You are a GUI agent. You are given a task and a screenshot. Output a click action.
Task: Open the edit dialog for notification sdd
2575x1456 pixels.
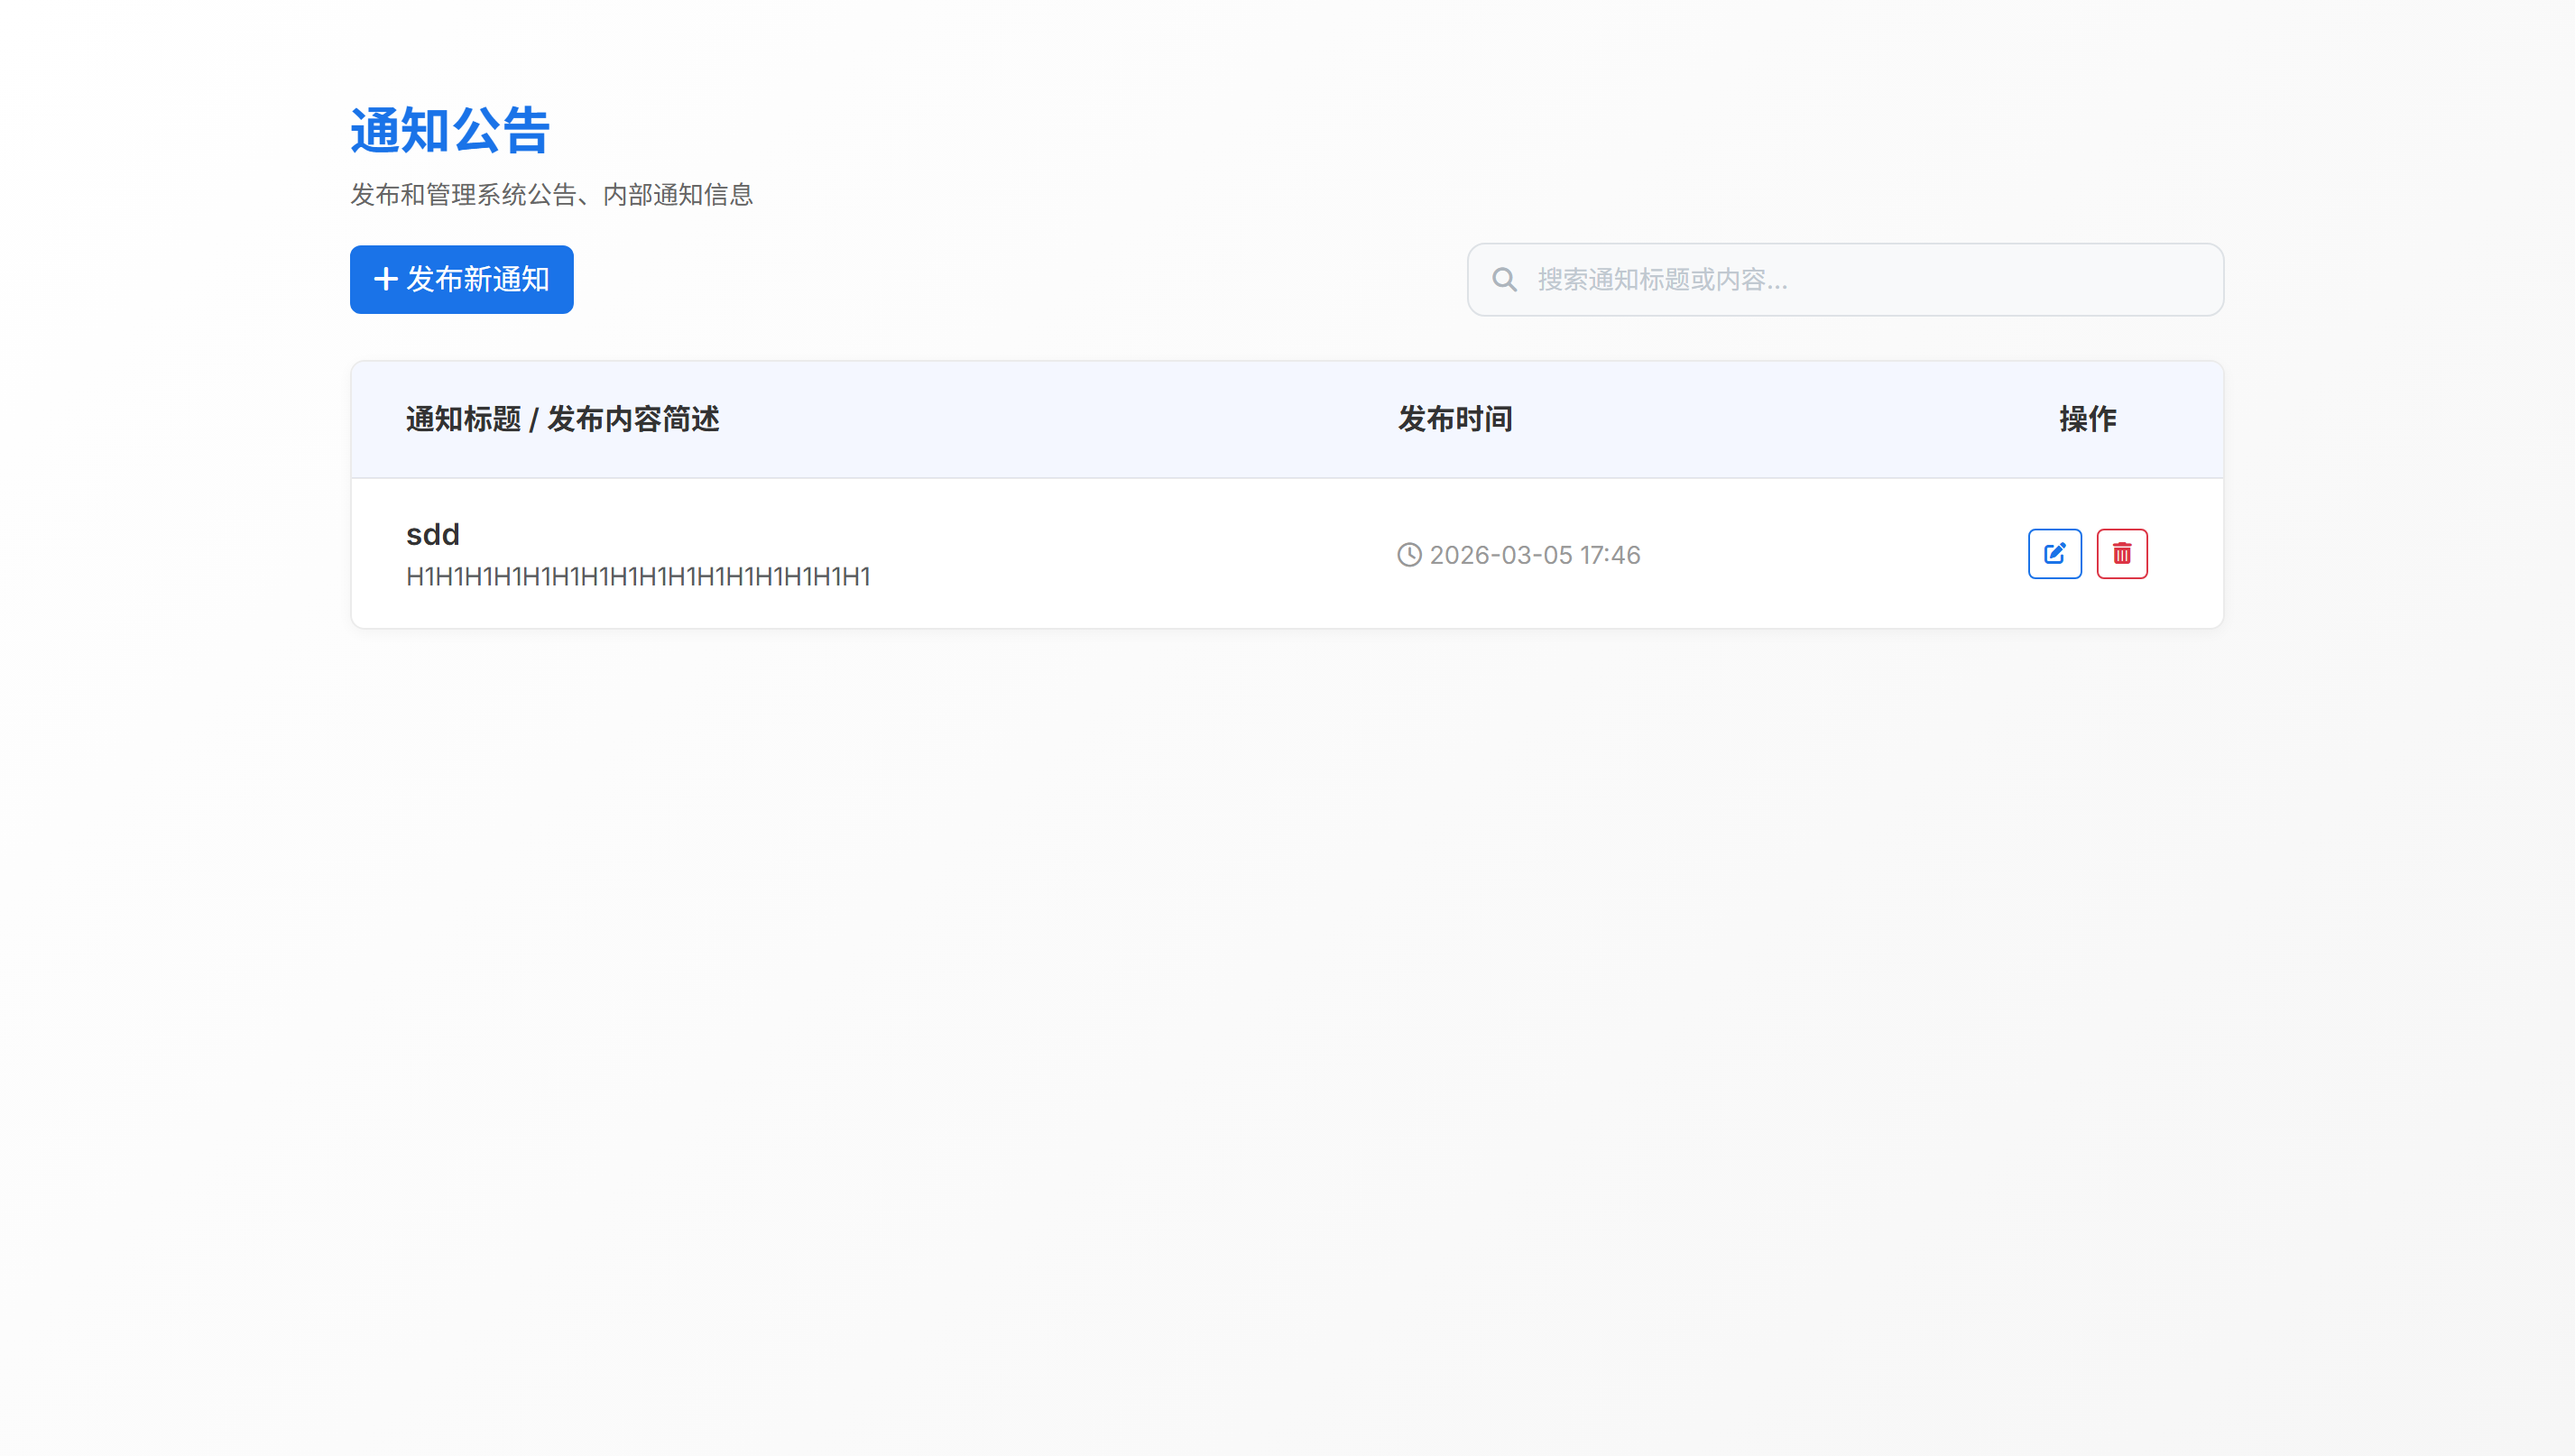pyautogui.click(x=2054, y=553)
